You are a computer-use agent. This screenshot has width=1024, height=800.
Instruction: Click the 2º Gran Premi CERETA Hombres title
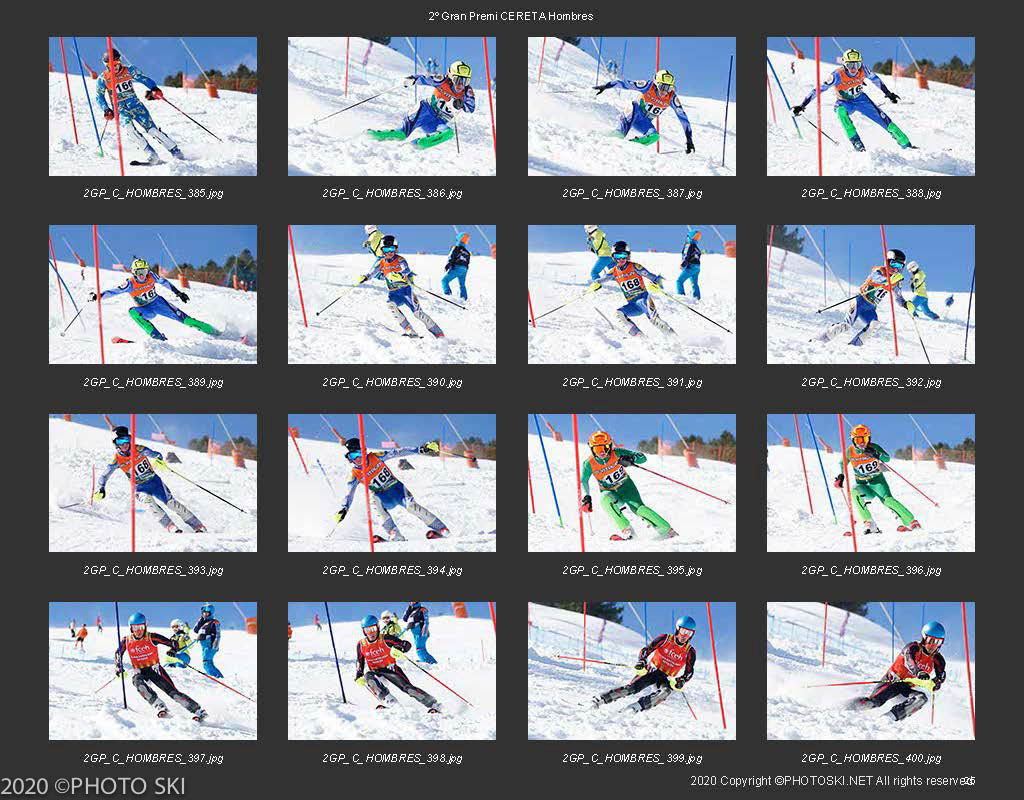(x=511, y=16)
